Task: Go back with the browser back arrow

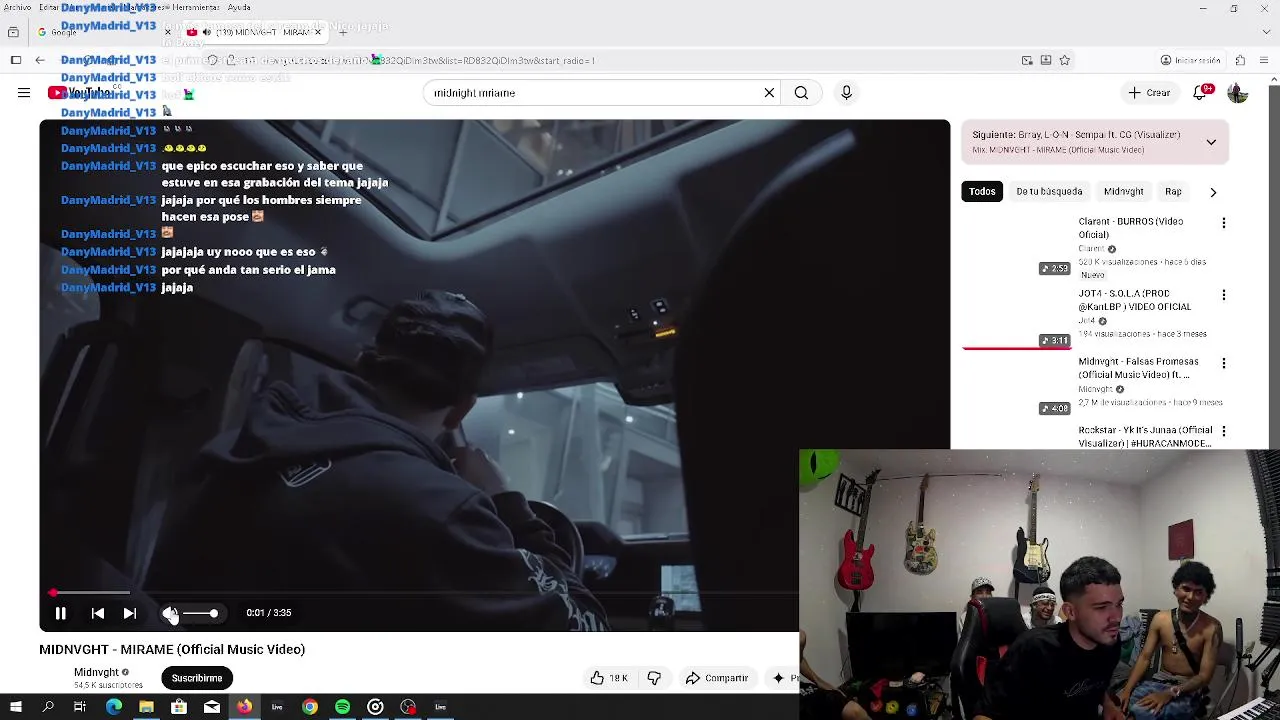Action: pos(40,60)
